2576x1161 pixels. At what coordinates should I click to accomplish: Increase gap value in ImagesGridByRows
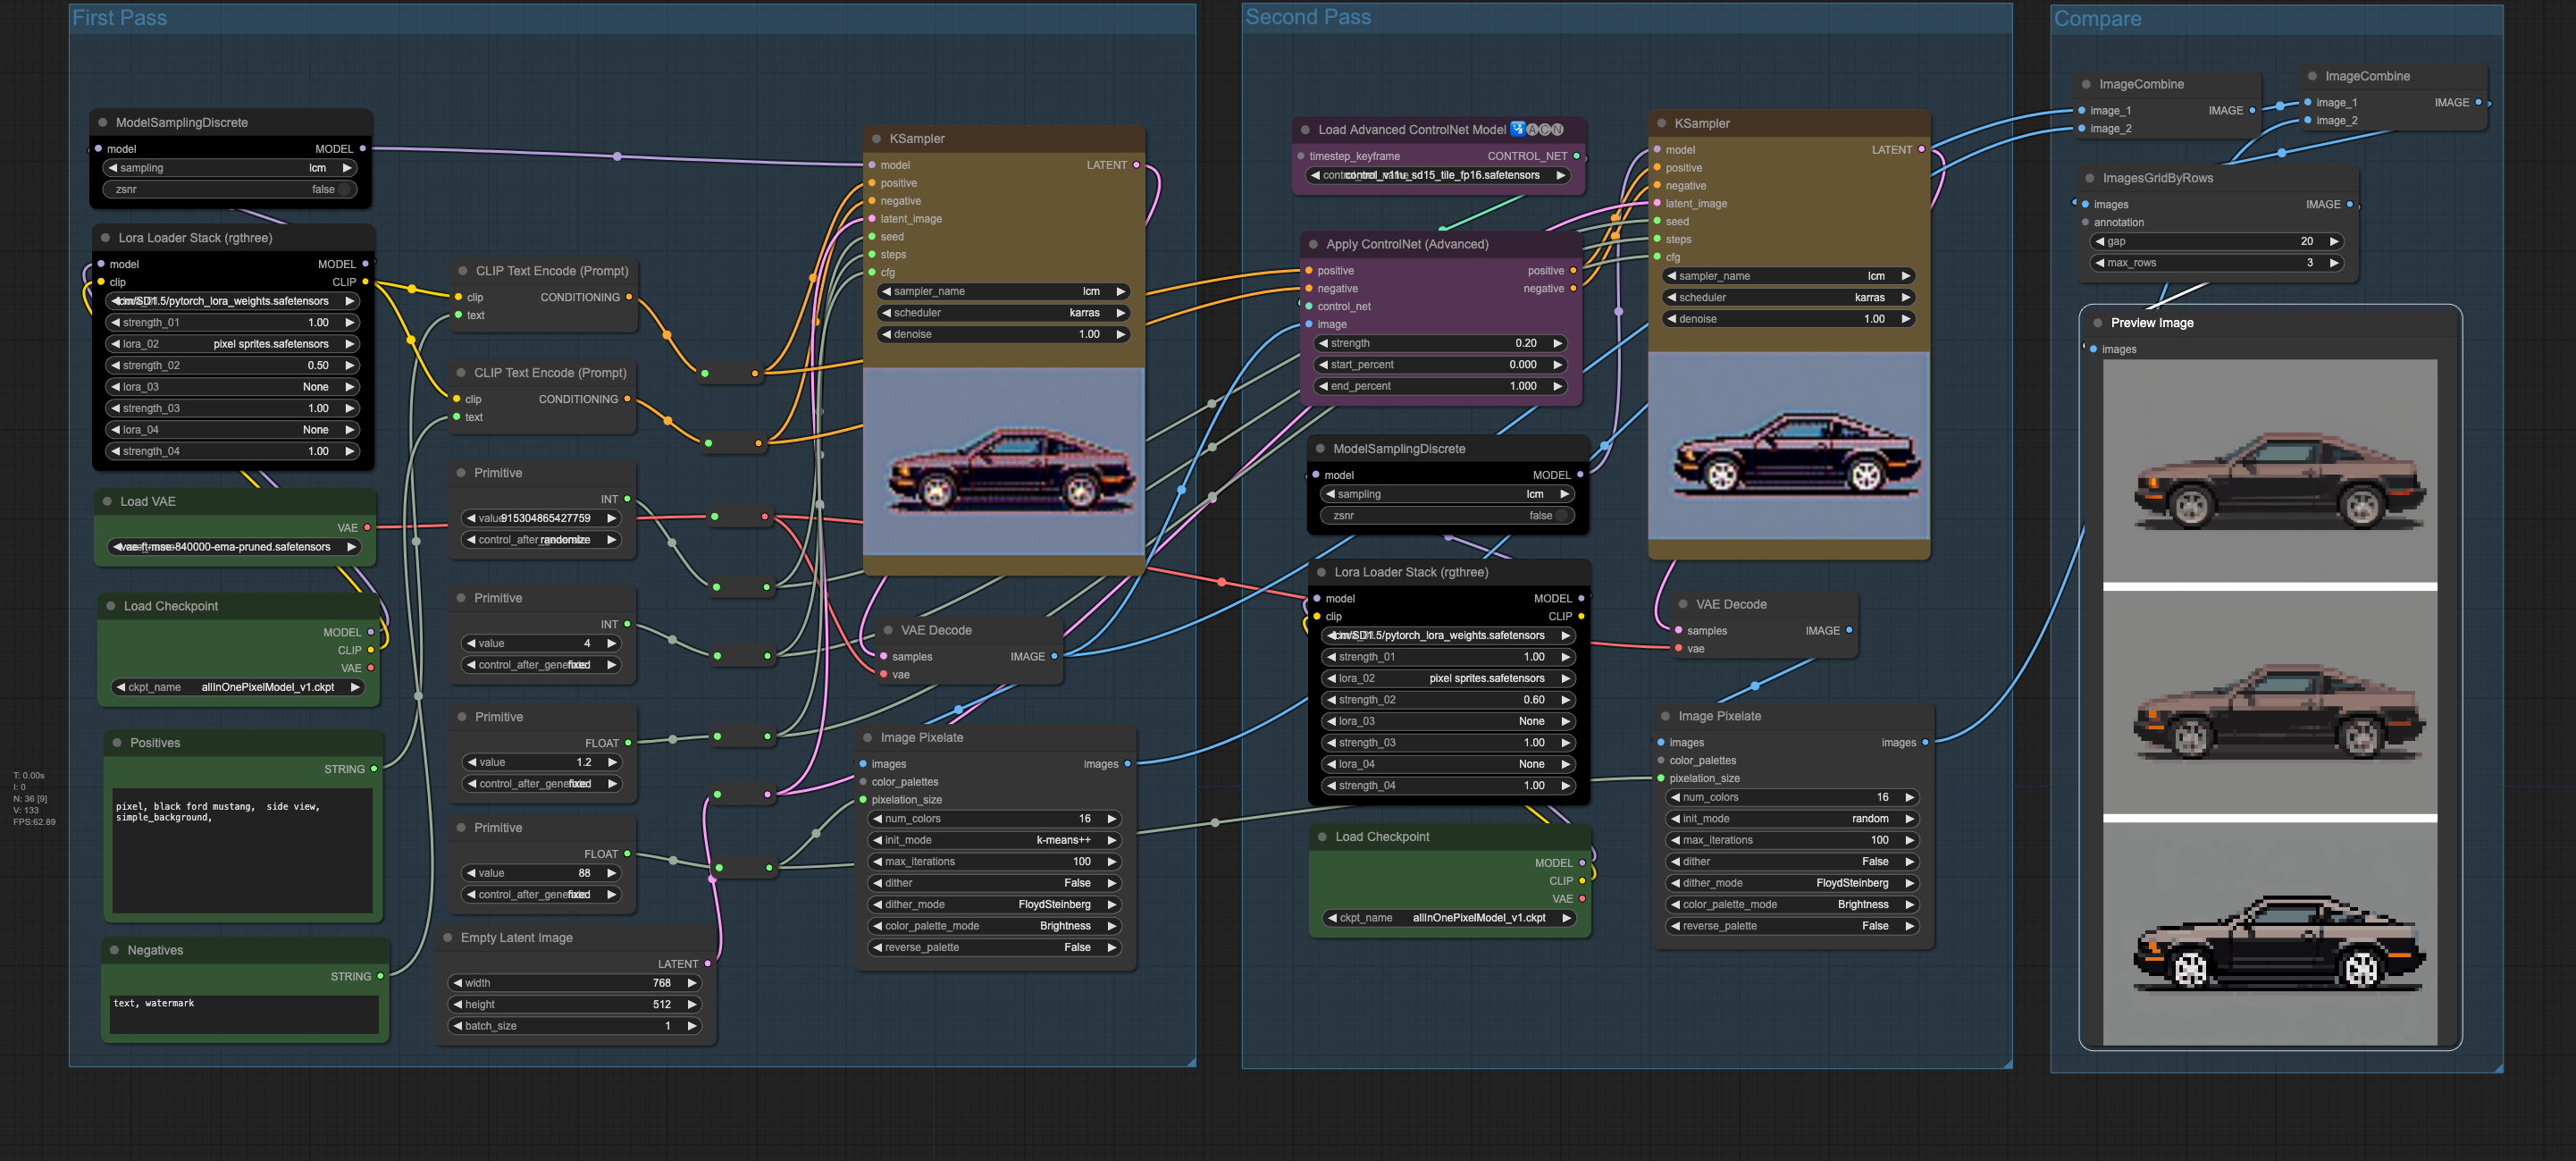click(x=2334, y=241)
